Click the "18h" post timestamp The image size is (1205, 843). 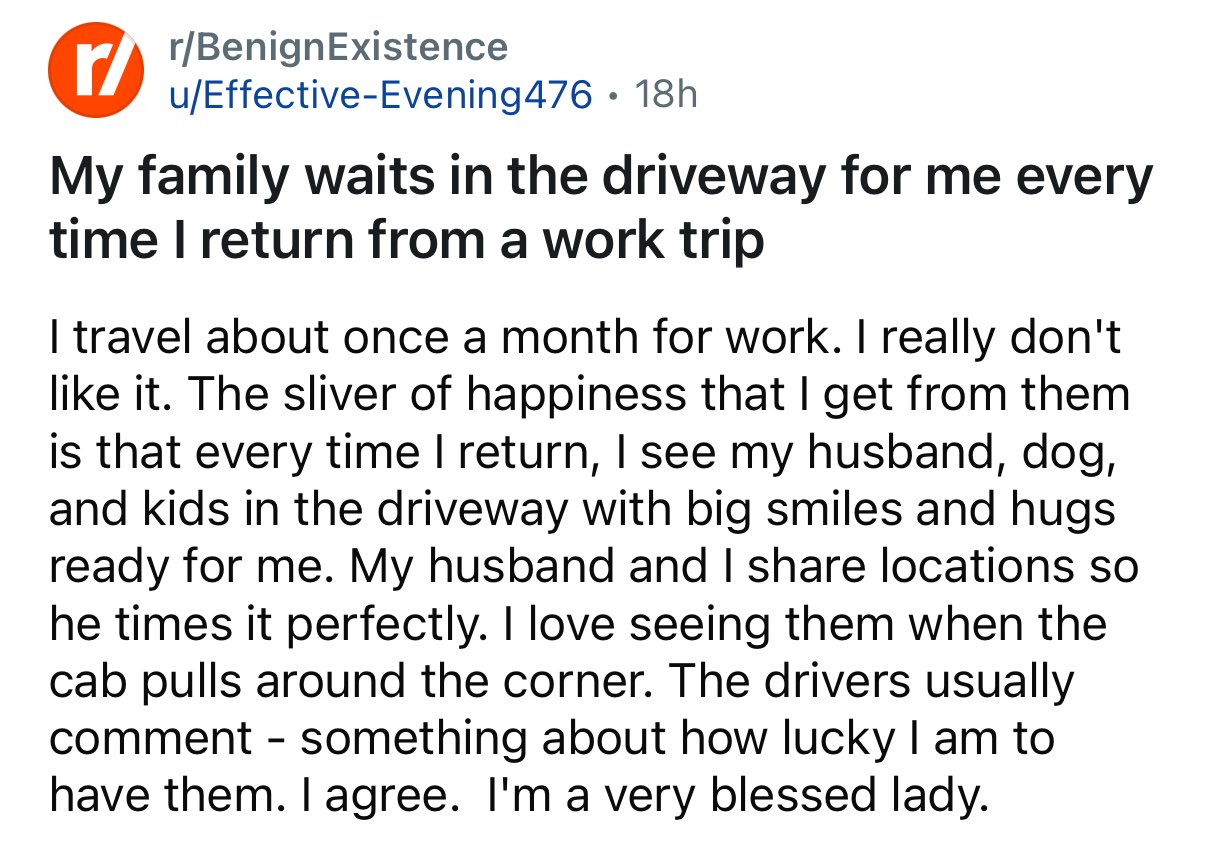click(666, 94)
